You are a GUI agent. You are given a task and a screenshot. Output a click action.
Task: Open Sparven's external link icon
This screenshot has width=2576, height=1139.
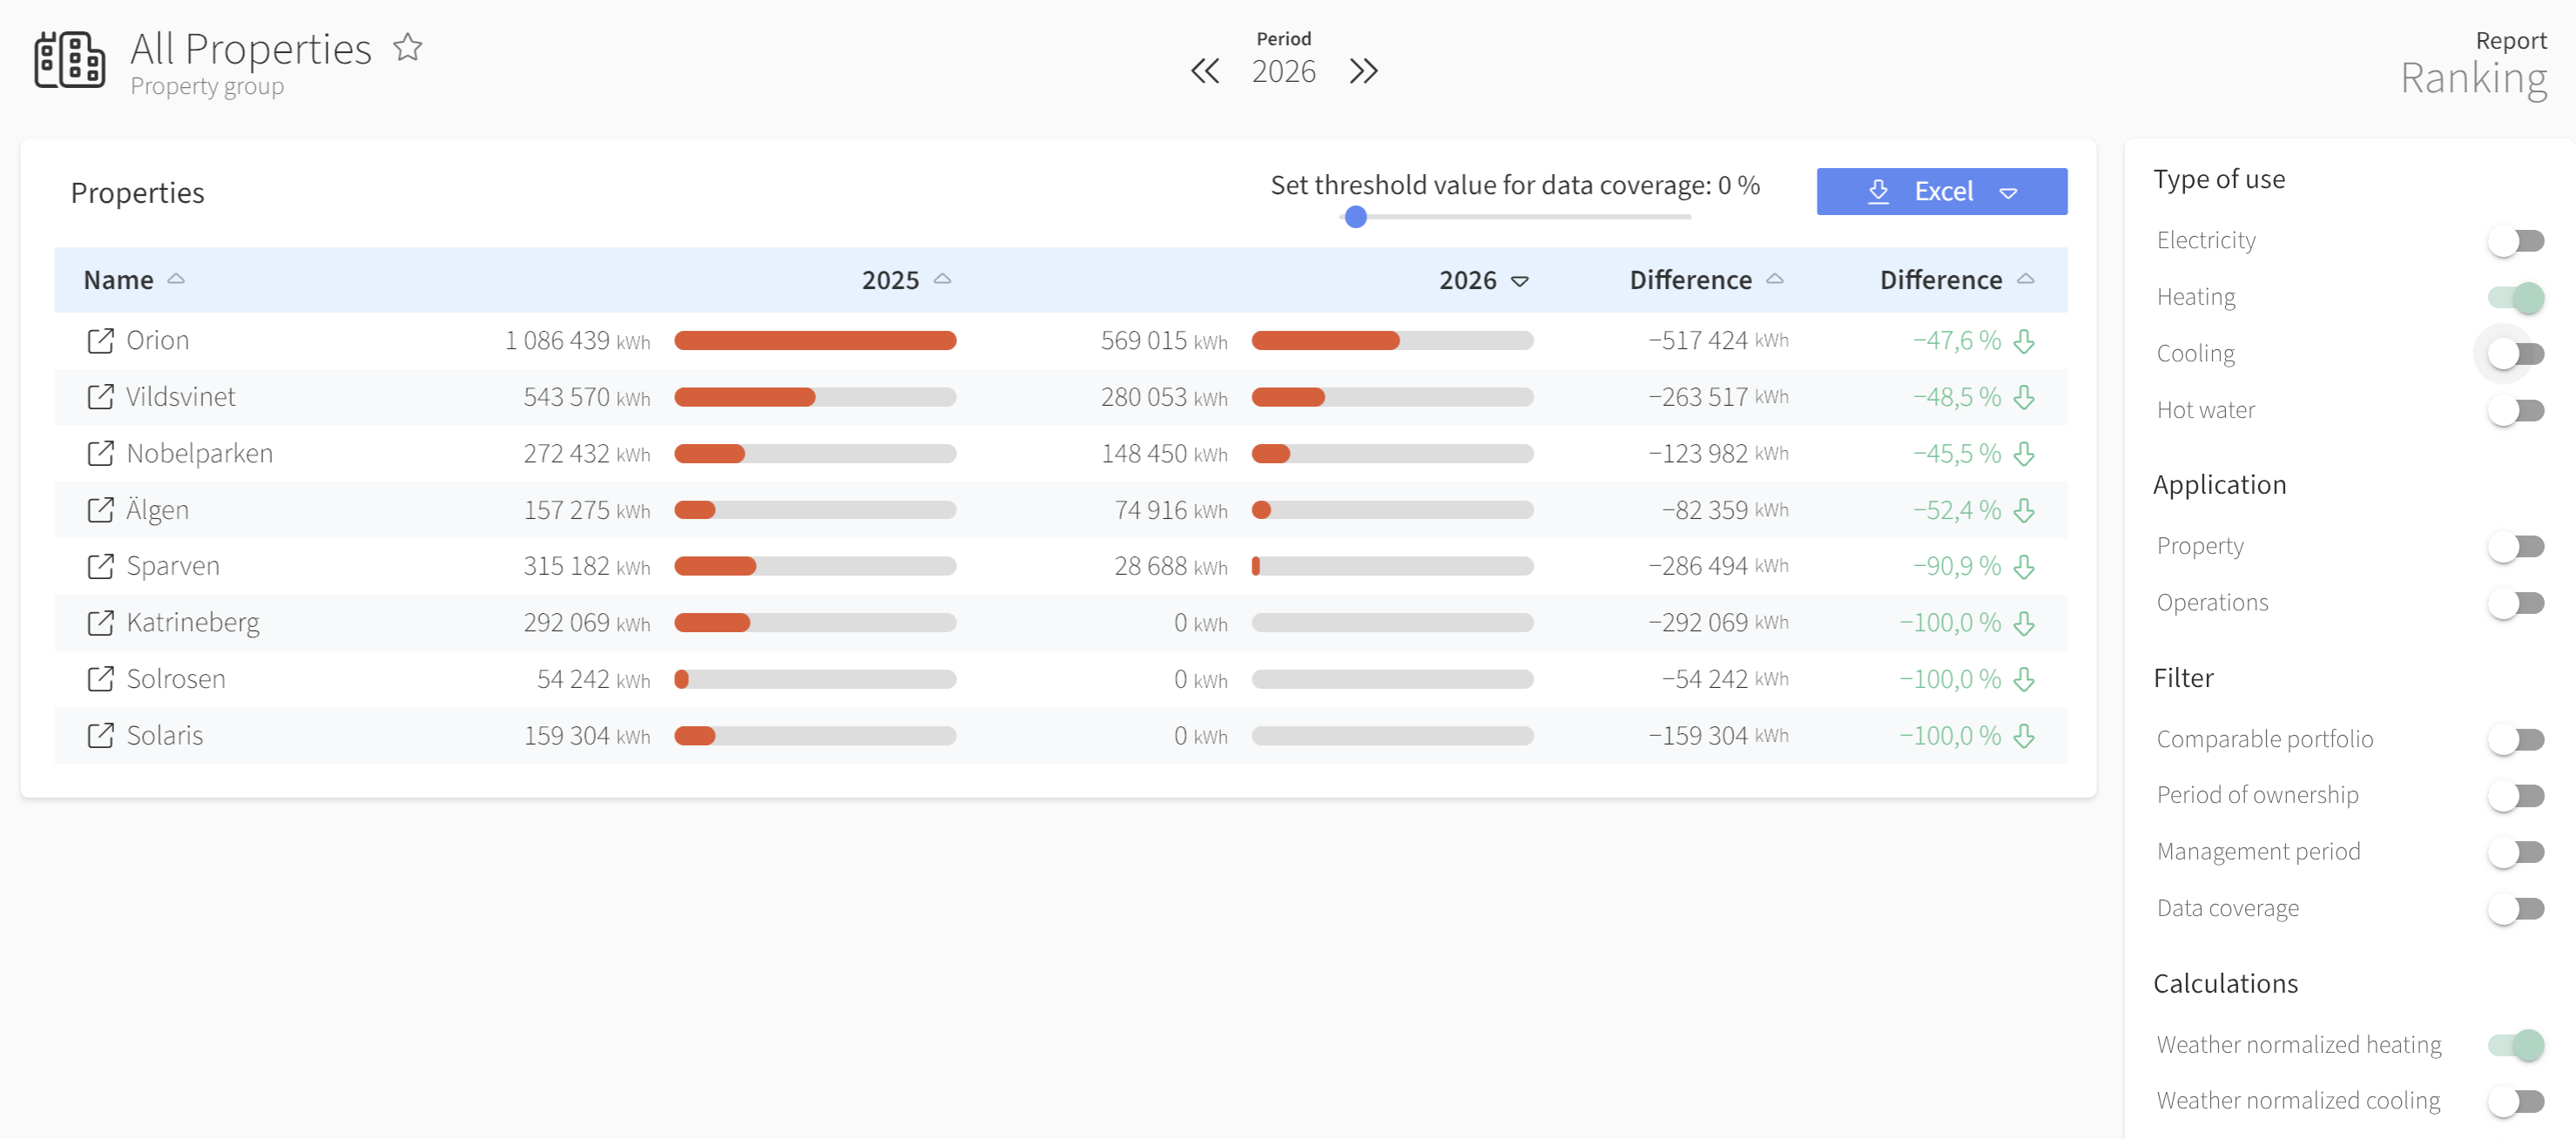click(x=100, y=566)
